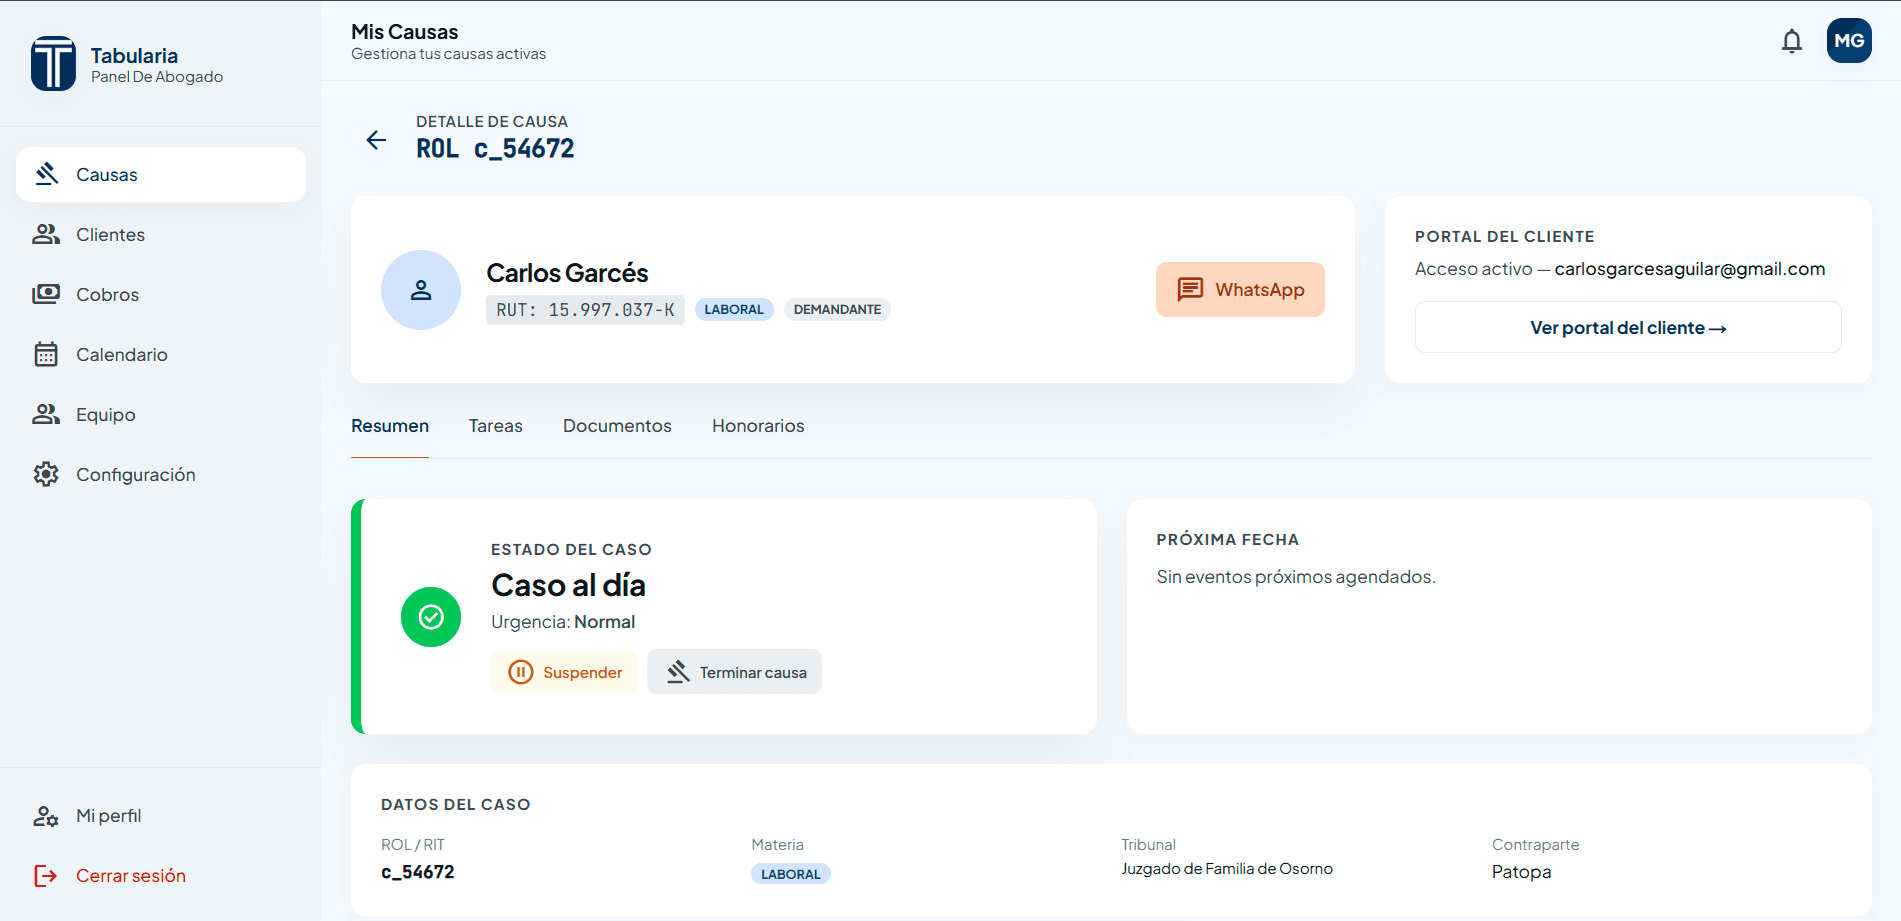The width and height of the screenshot is (1901, 921).
Task: Open the Calendario page
Action: pyautogui.click(x=161, y=355)
